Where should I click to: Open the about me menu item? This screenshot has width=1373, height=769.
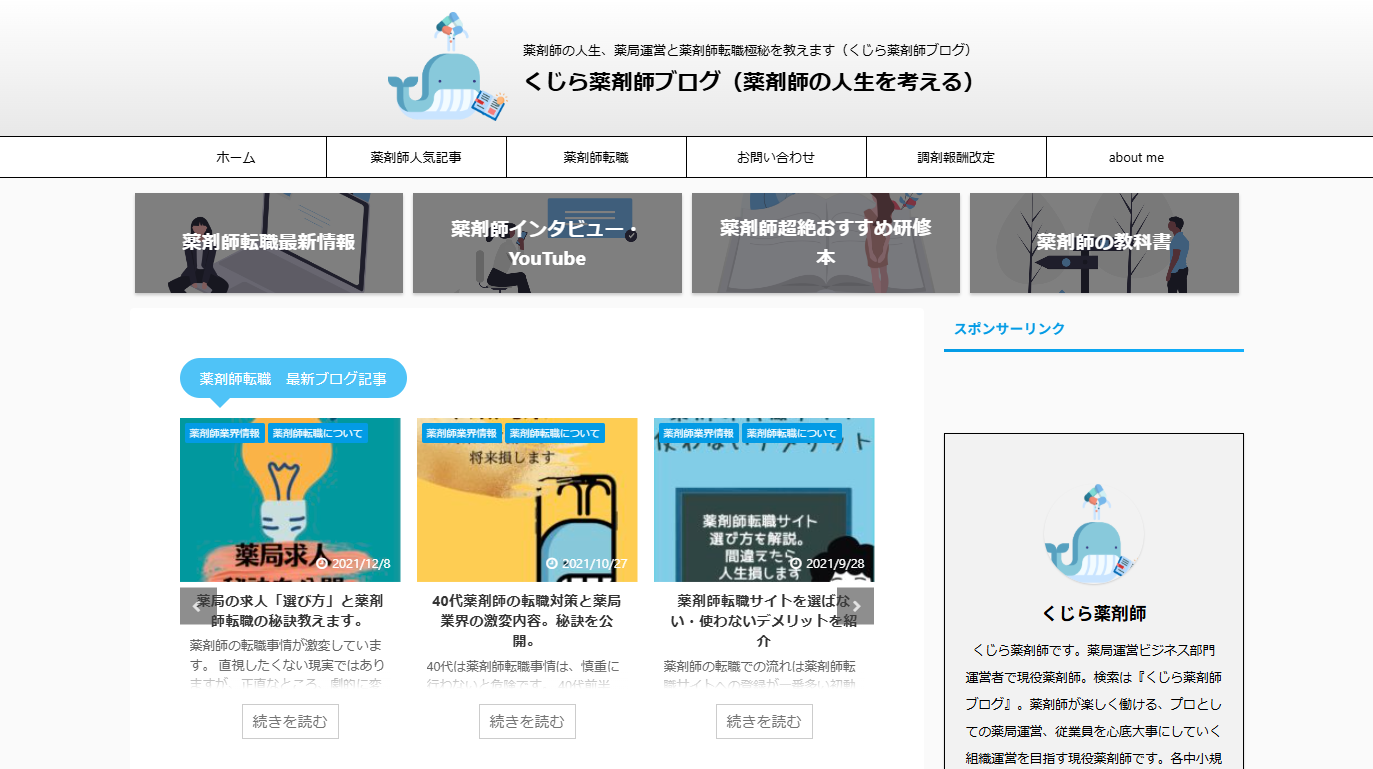1136,157
